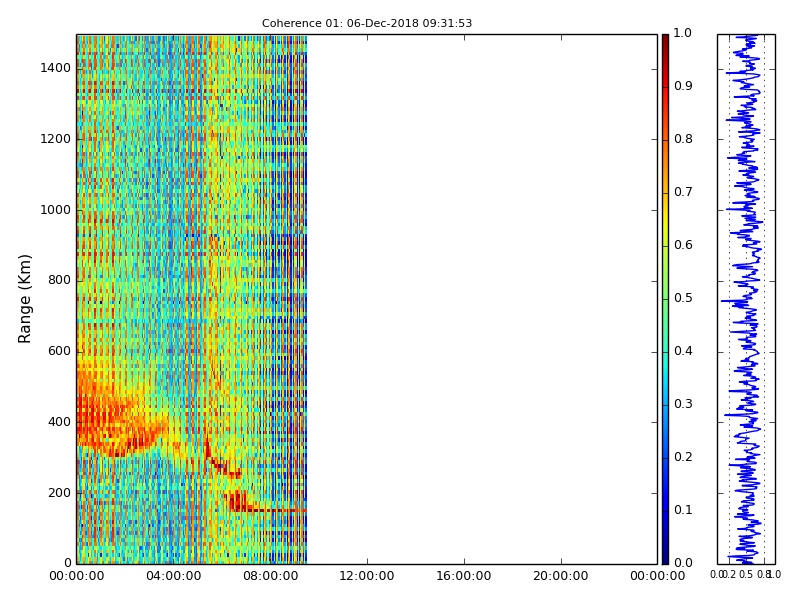800x600 pixels.
Task: Click the 200 range tick label
Action: point(59,493)
